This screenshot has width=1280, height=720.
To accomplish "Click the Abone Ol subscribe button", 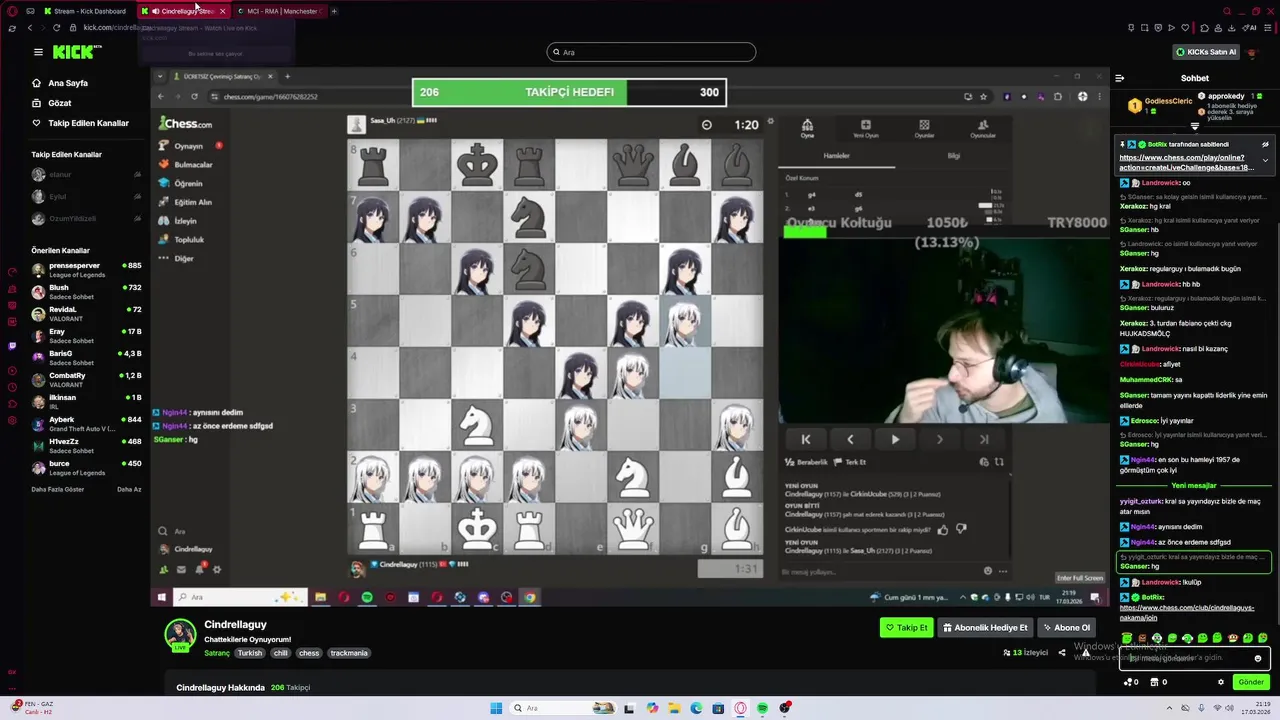I will tap(1066, 627).
